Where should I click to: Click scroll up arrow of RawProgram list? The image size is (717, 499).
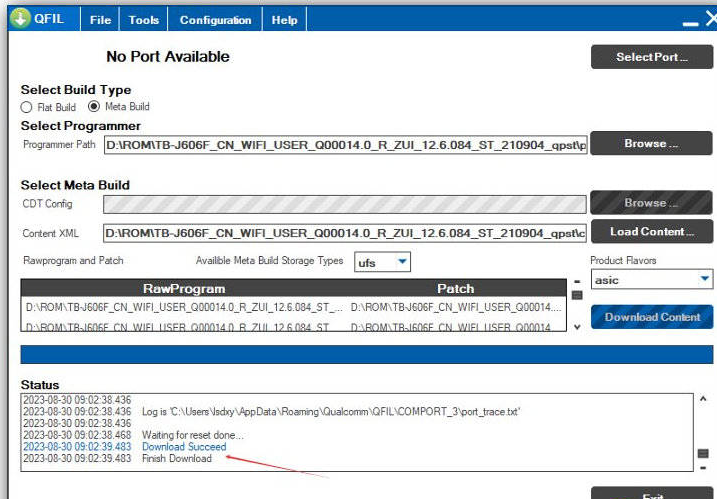pos(577,282)
